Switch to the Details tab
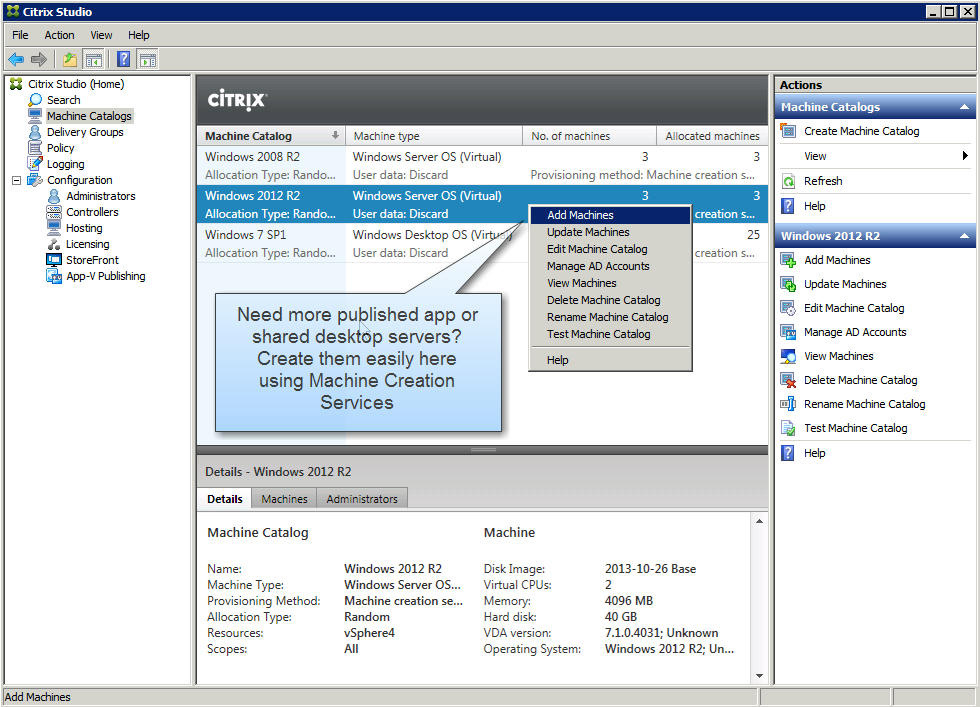 (x=224, y=499)
